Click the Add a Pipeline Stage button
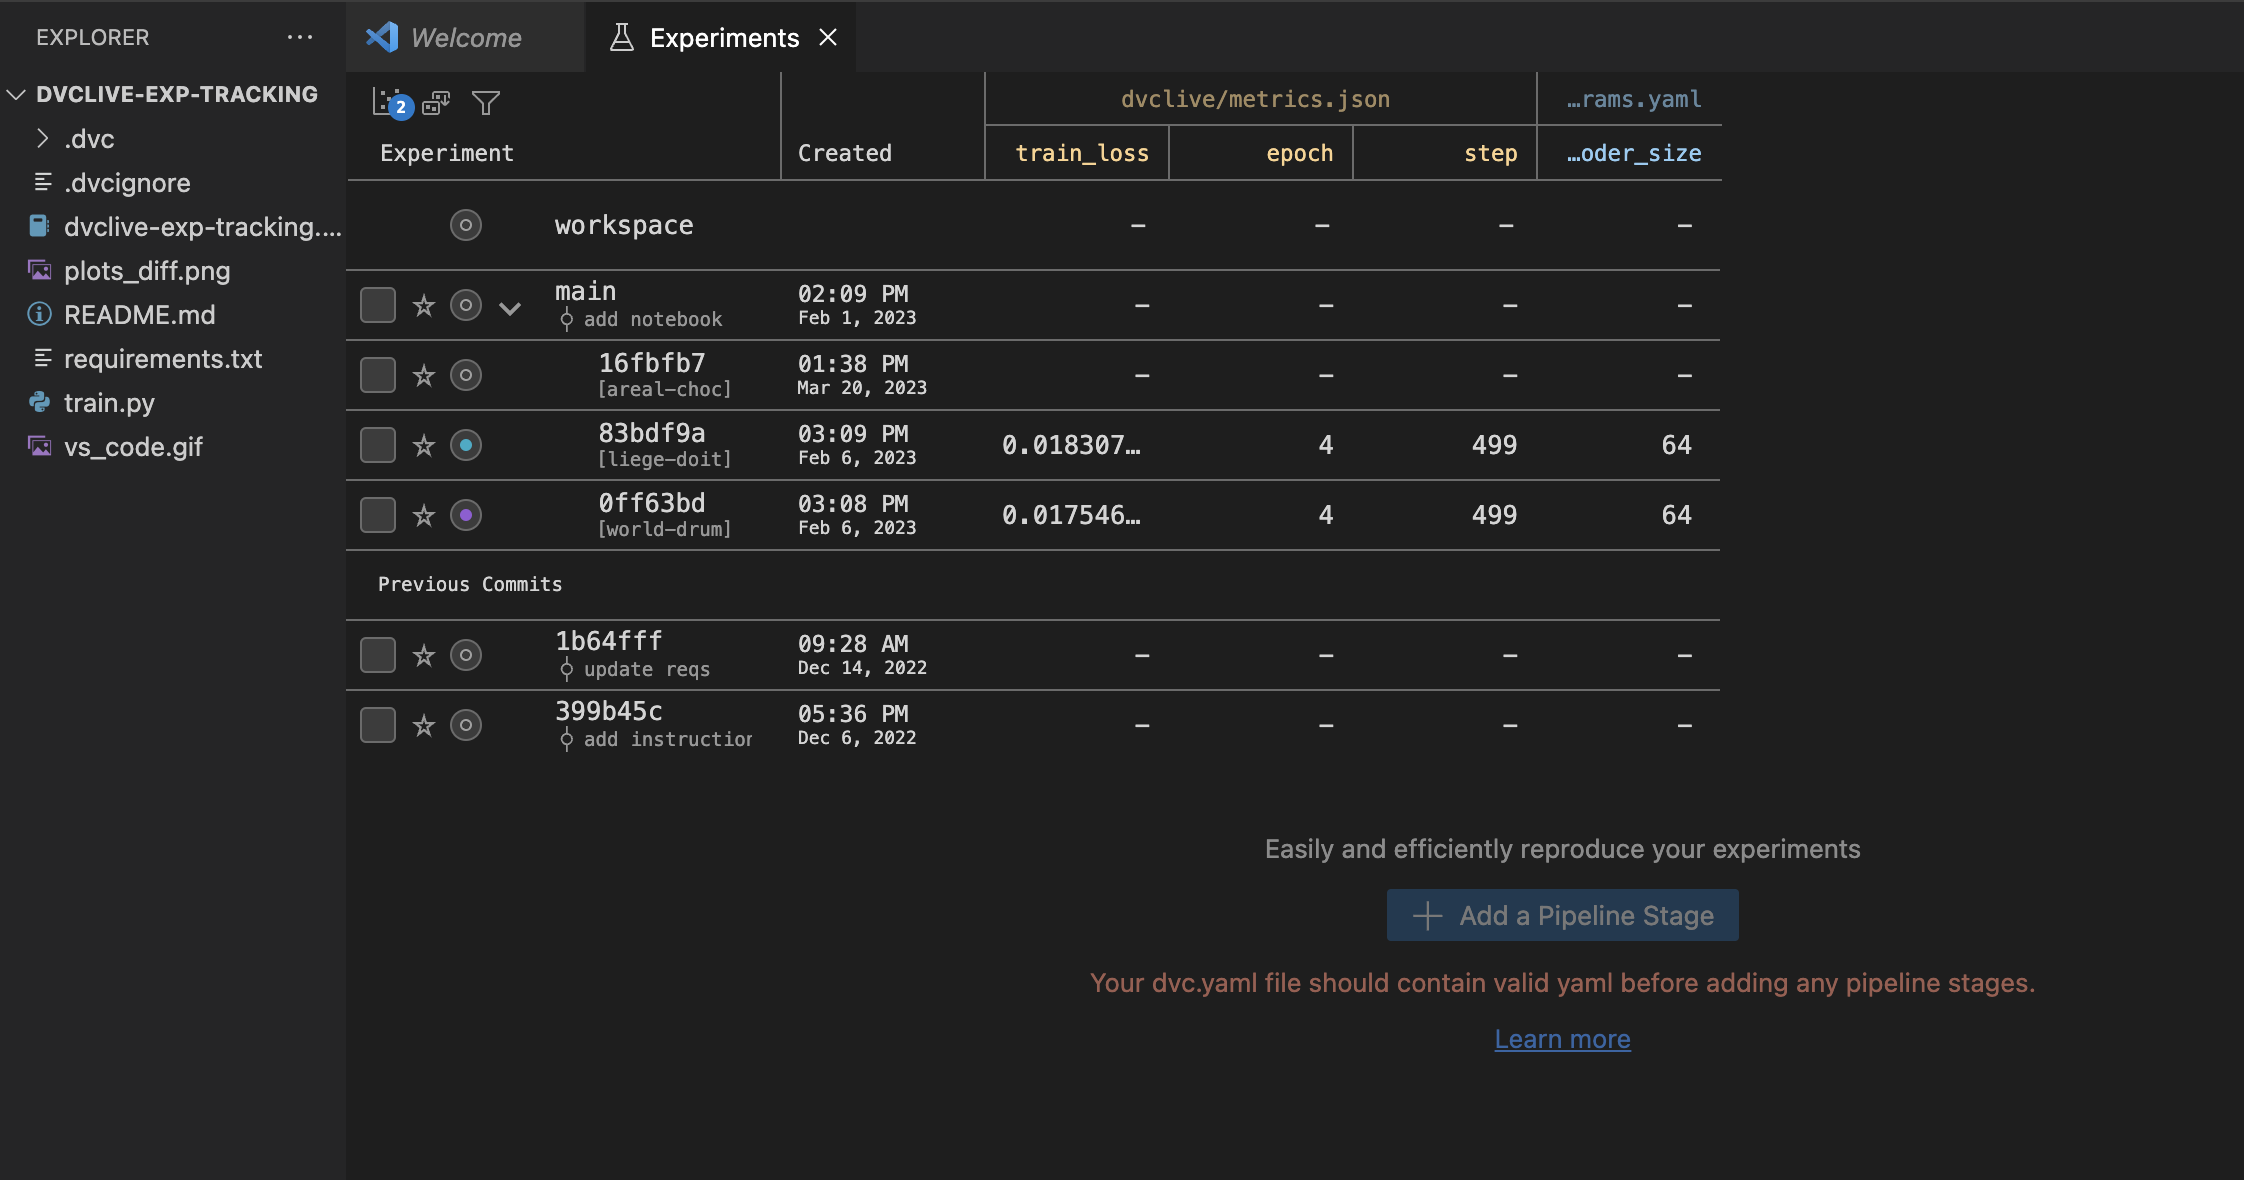This screenshot has height=1180, width=2244. (1561, 915)
